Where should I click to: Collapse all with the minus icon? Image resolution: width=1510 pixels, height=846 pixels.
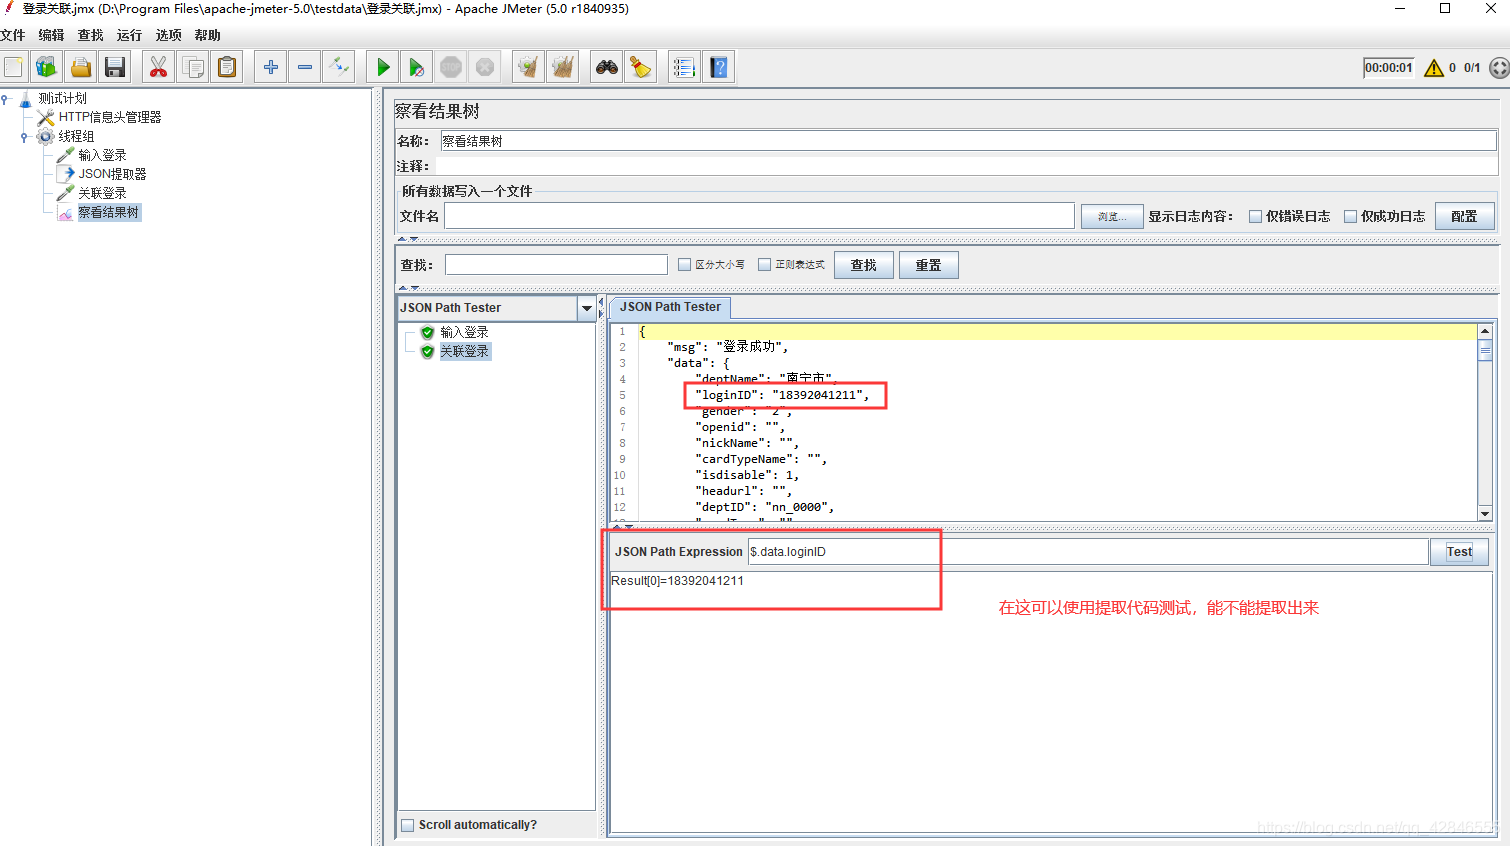coord(305,67)
